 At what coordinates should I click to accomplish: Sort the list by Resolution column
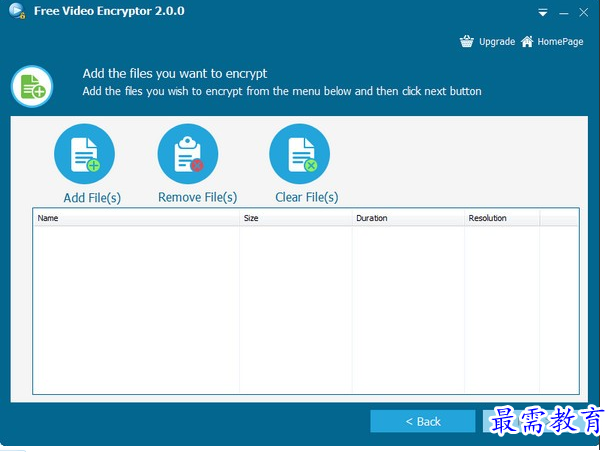[502, 218]
